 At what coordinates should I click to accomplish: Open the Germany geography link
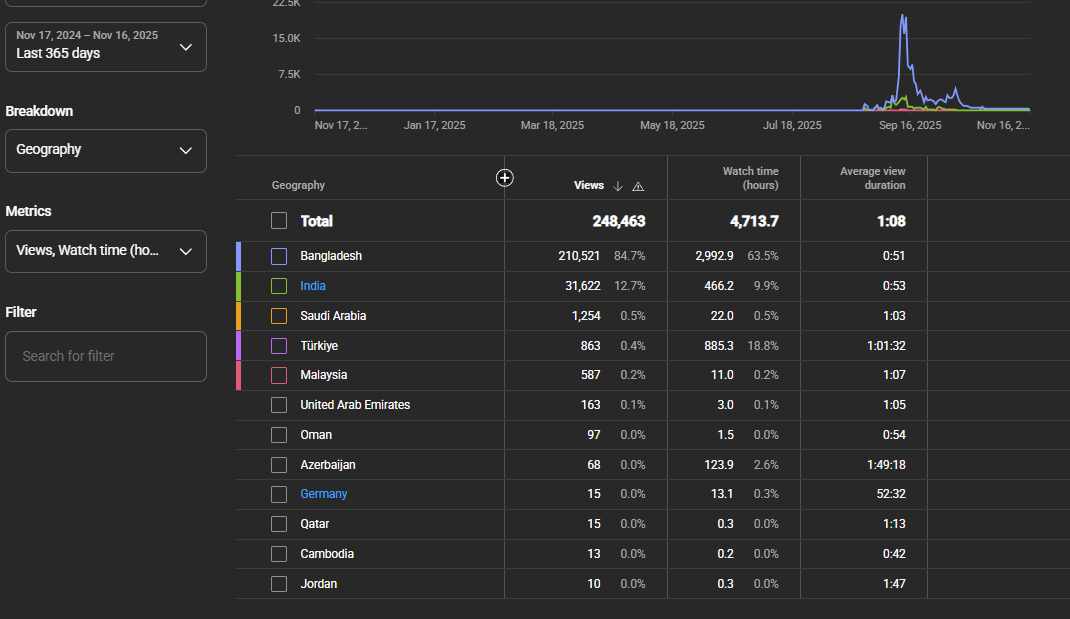(323, 494)
